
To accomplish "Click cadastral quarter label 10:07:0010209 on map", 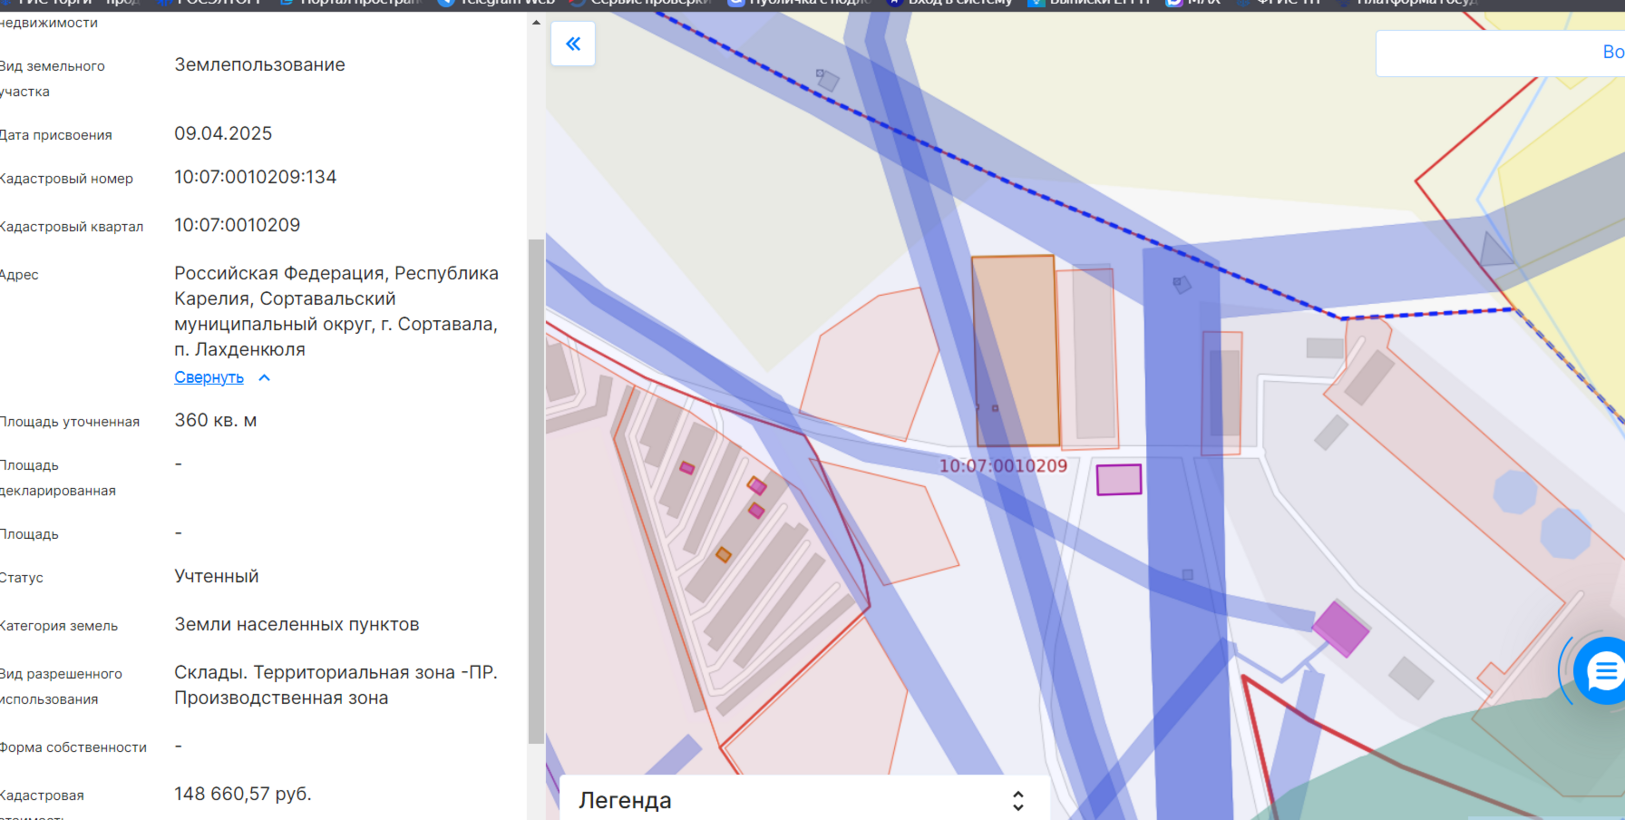I will 1003,466.
